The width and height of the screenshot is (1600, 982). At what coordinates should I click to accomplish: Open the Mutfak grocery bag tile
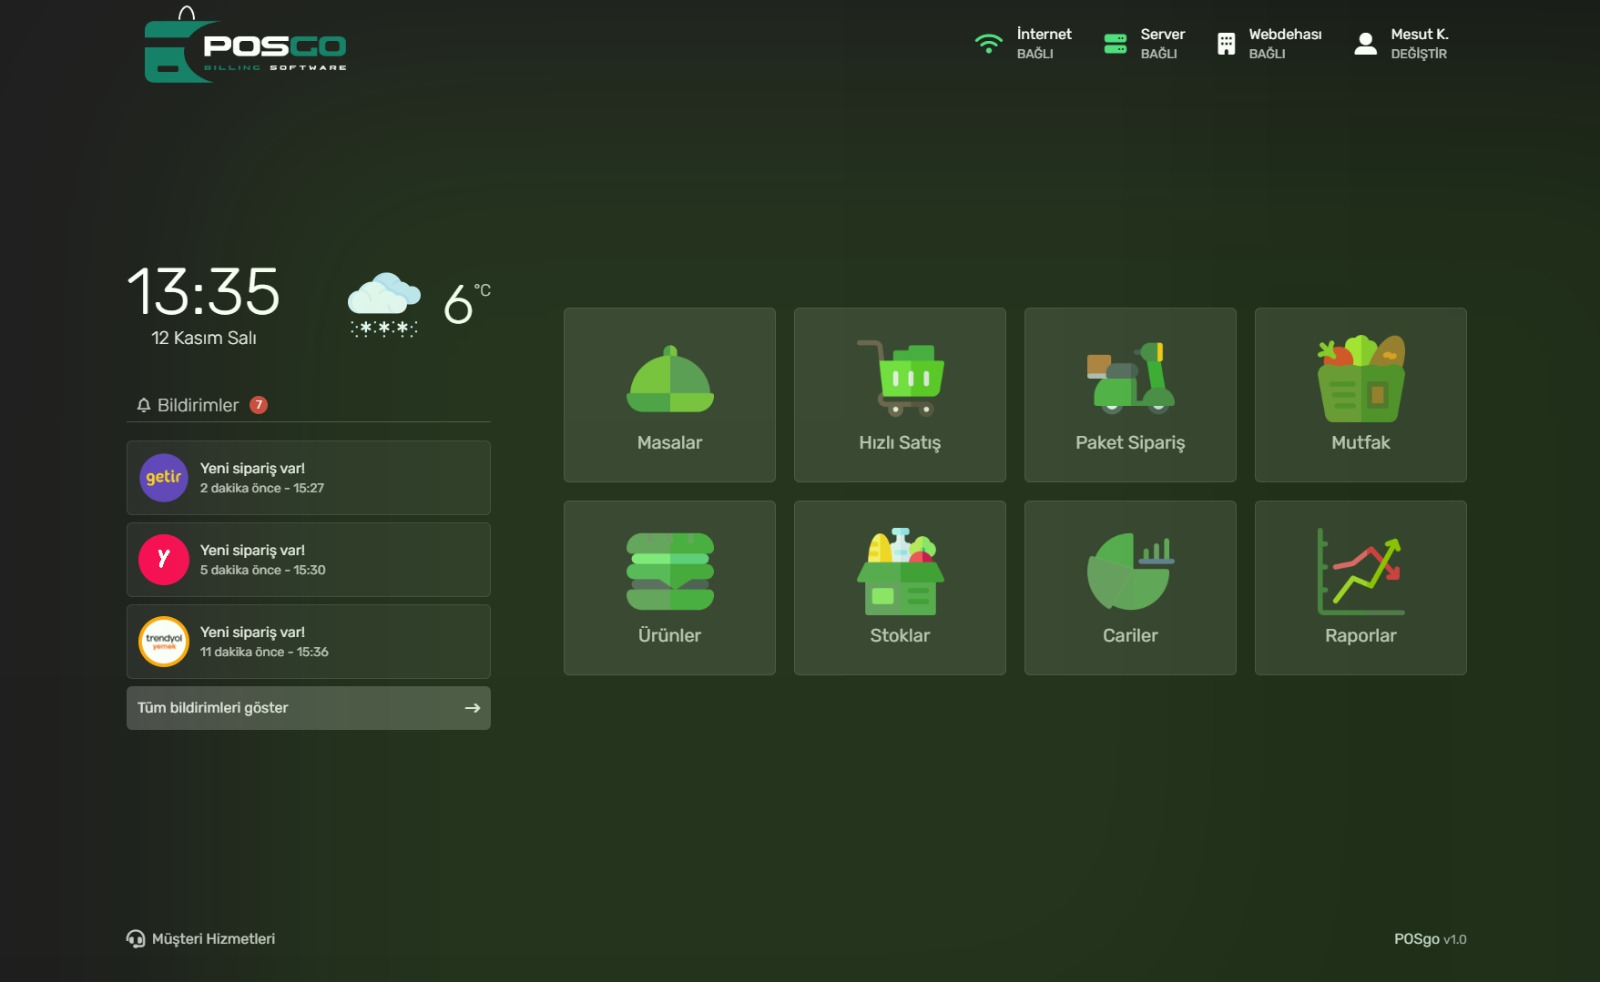1360,395
